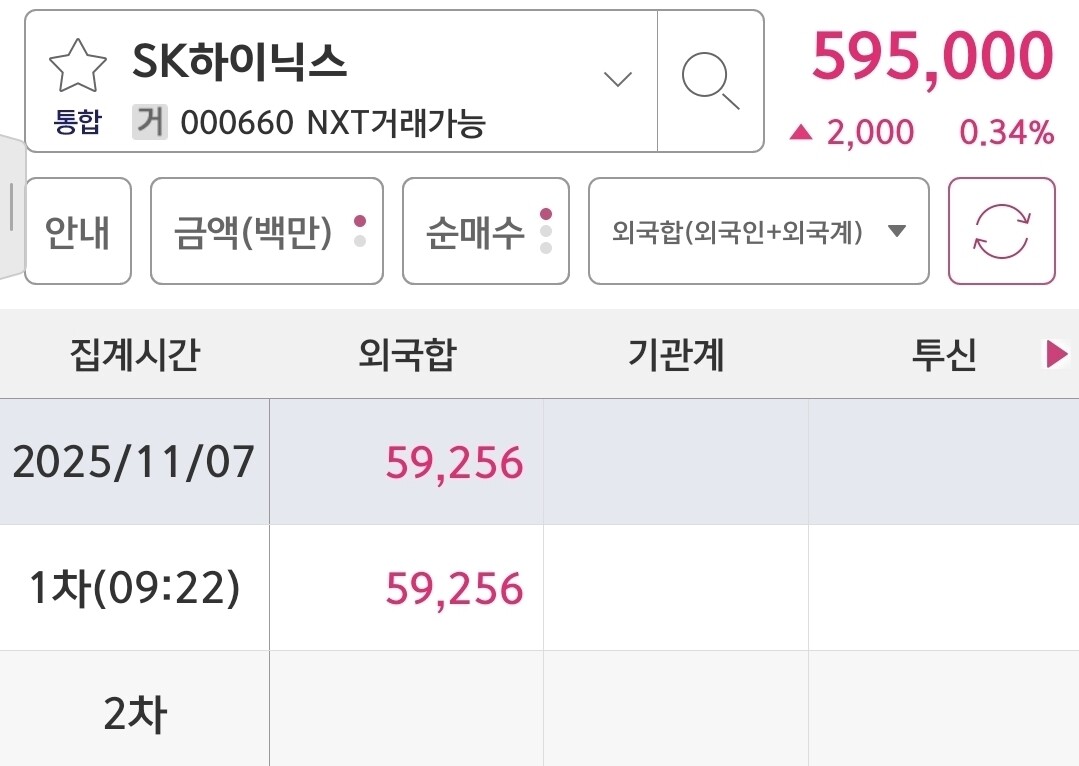Tap the 595,000 current price
The image size is (1079, 766).
tap(932, 55)
